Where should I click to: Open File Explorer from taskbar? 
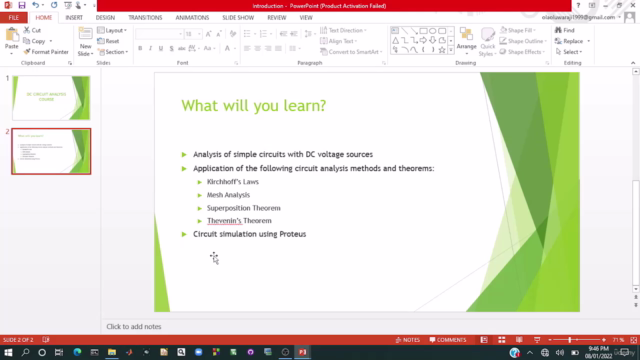[x=112, y=352]
